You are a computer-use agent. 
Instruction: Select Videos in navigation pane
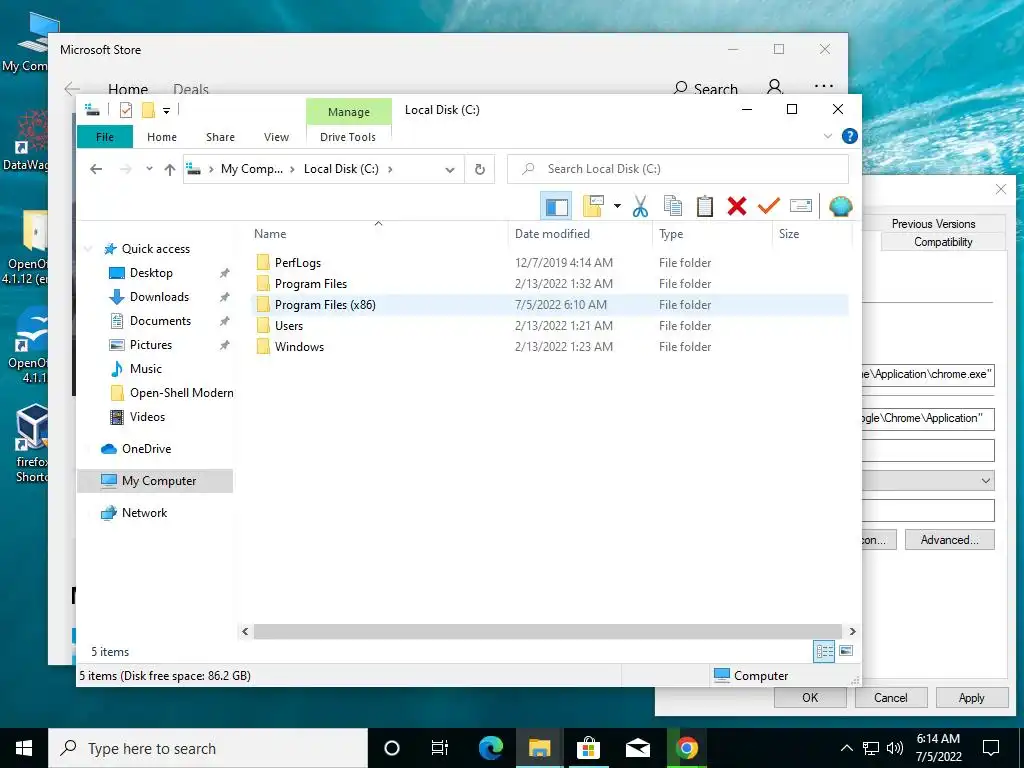pyautogui.click(x=148, y=417)
